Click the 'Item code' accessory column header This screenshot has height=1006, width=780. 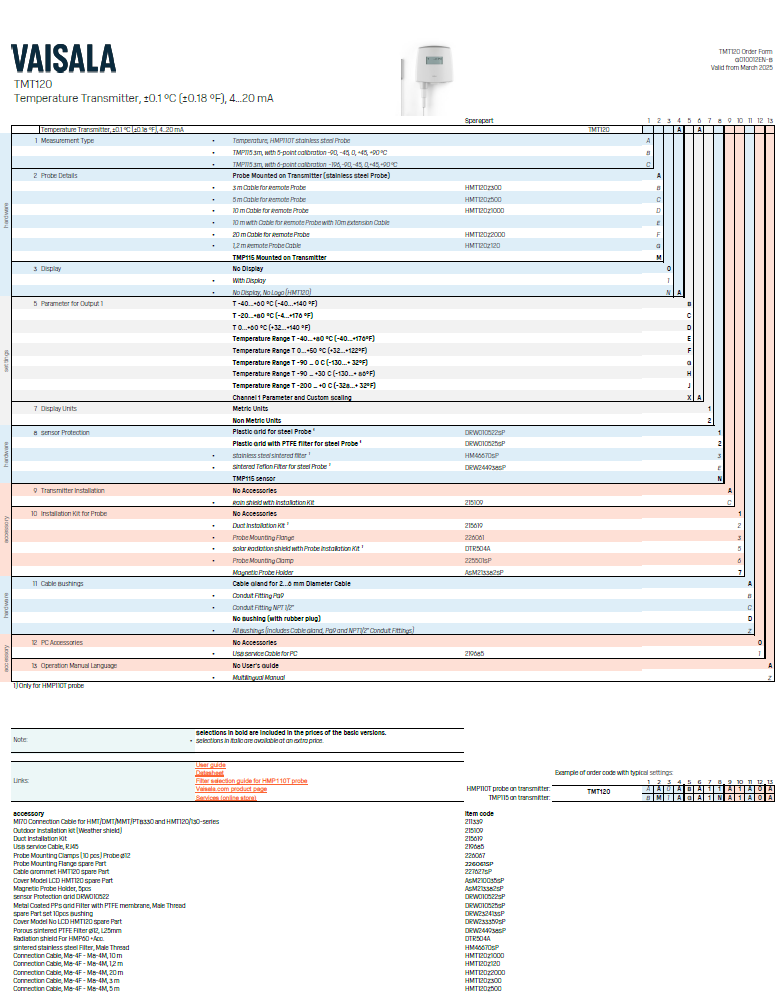pos(479,814)
